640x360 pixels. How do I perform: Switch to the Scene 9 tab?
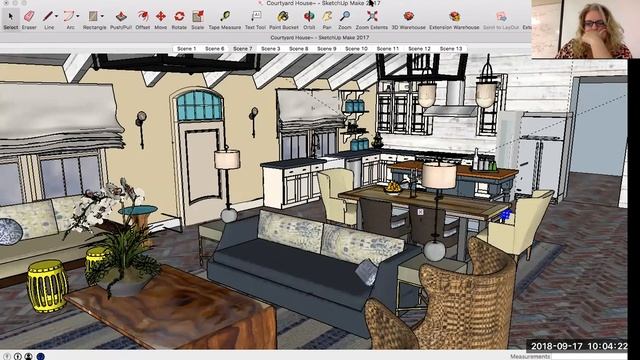[x=327, y=49]
